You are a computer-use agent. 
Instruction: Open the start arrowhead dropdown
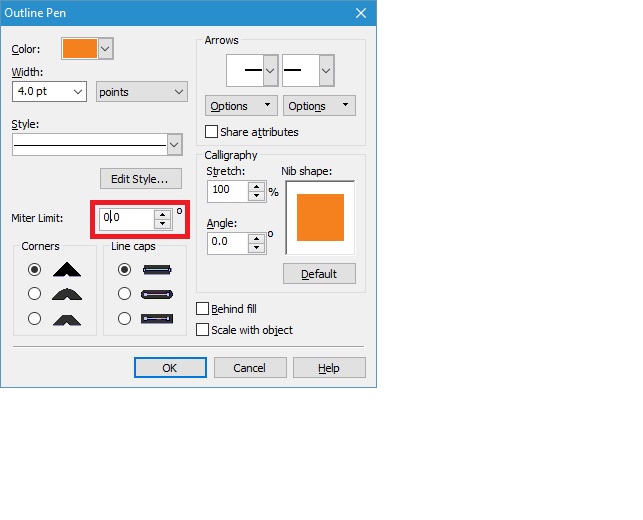(x=270, y=71)
